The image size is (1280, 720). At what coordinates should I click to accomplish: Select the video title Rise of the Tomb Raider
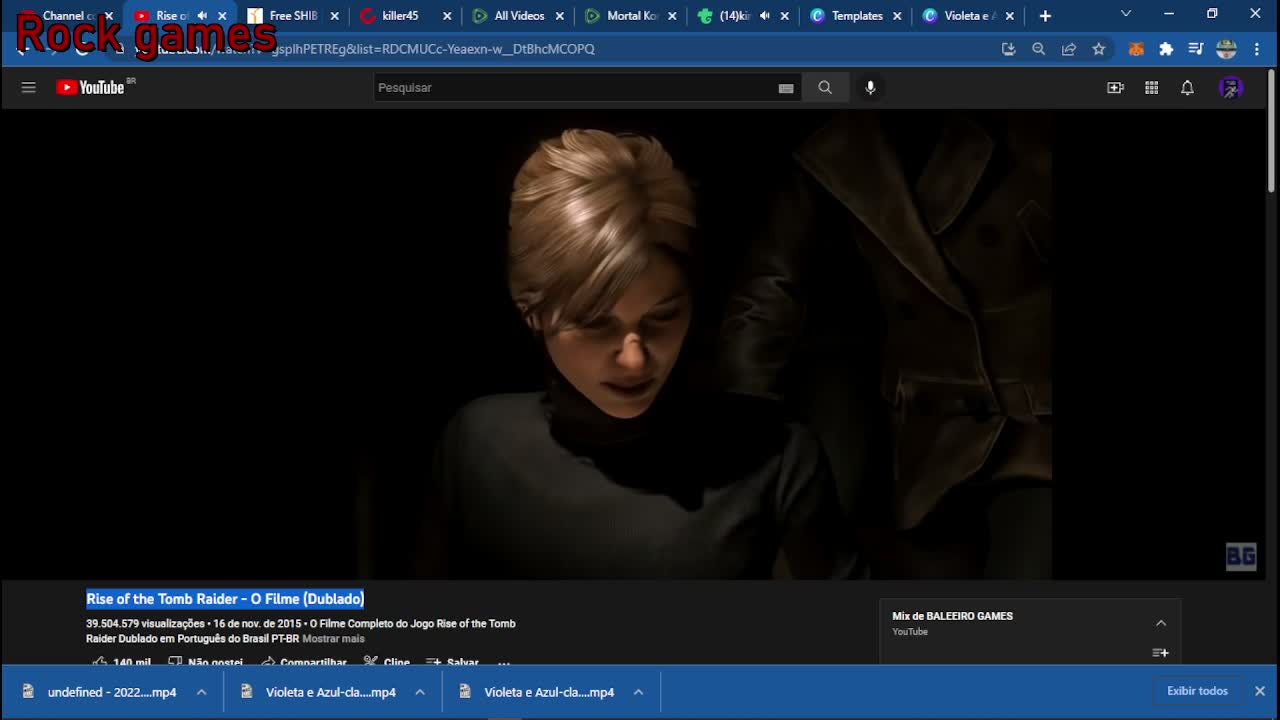tap(225, 599)
